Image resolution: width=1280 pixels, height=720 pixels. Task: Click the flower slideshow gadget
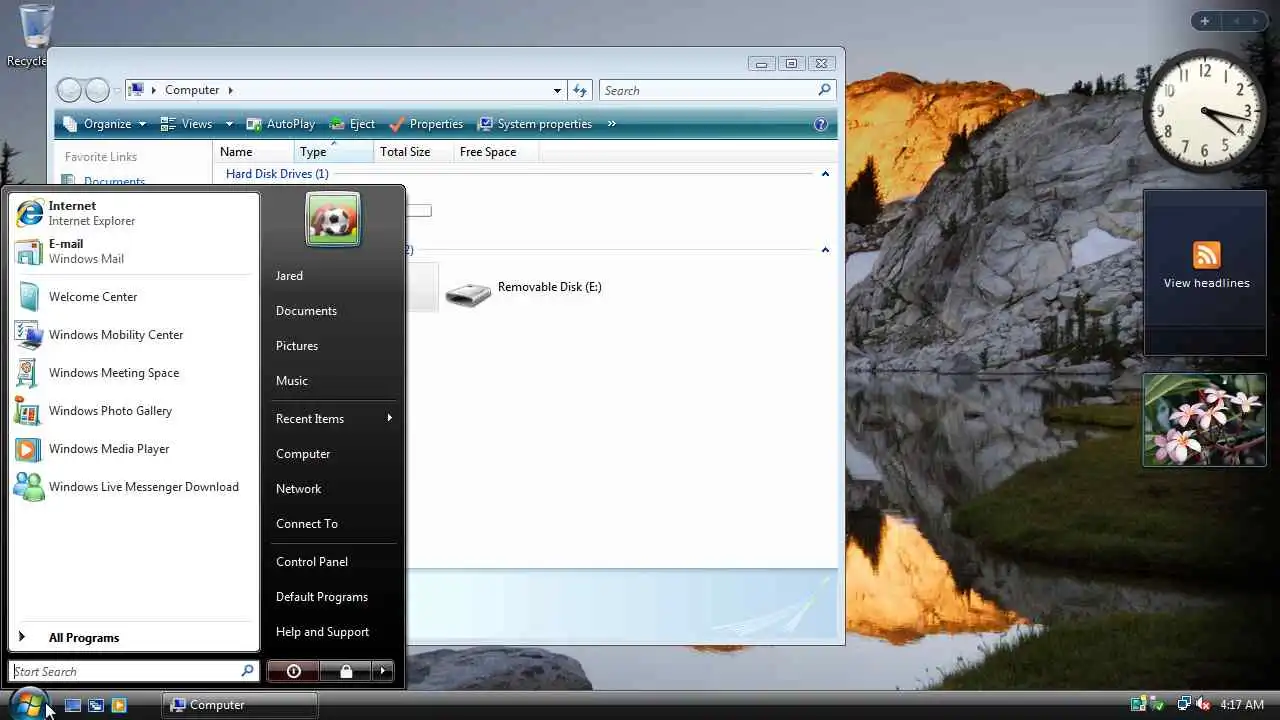[x=1205, y=420]
